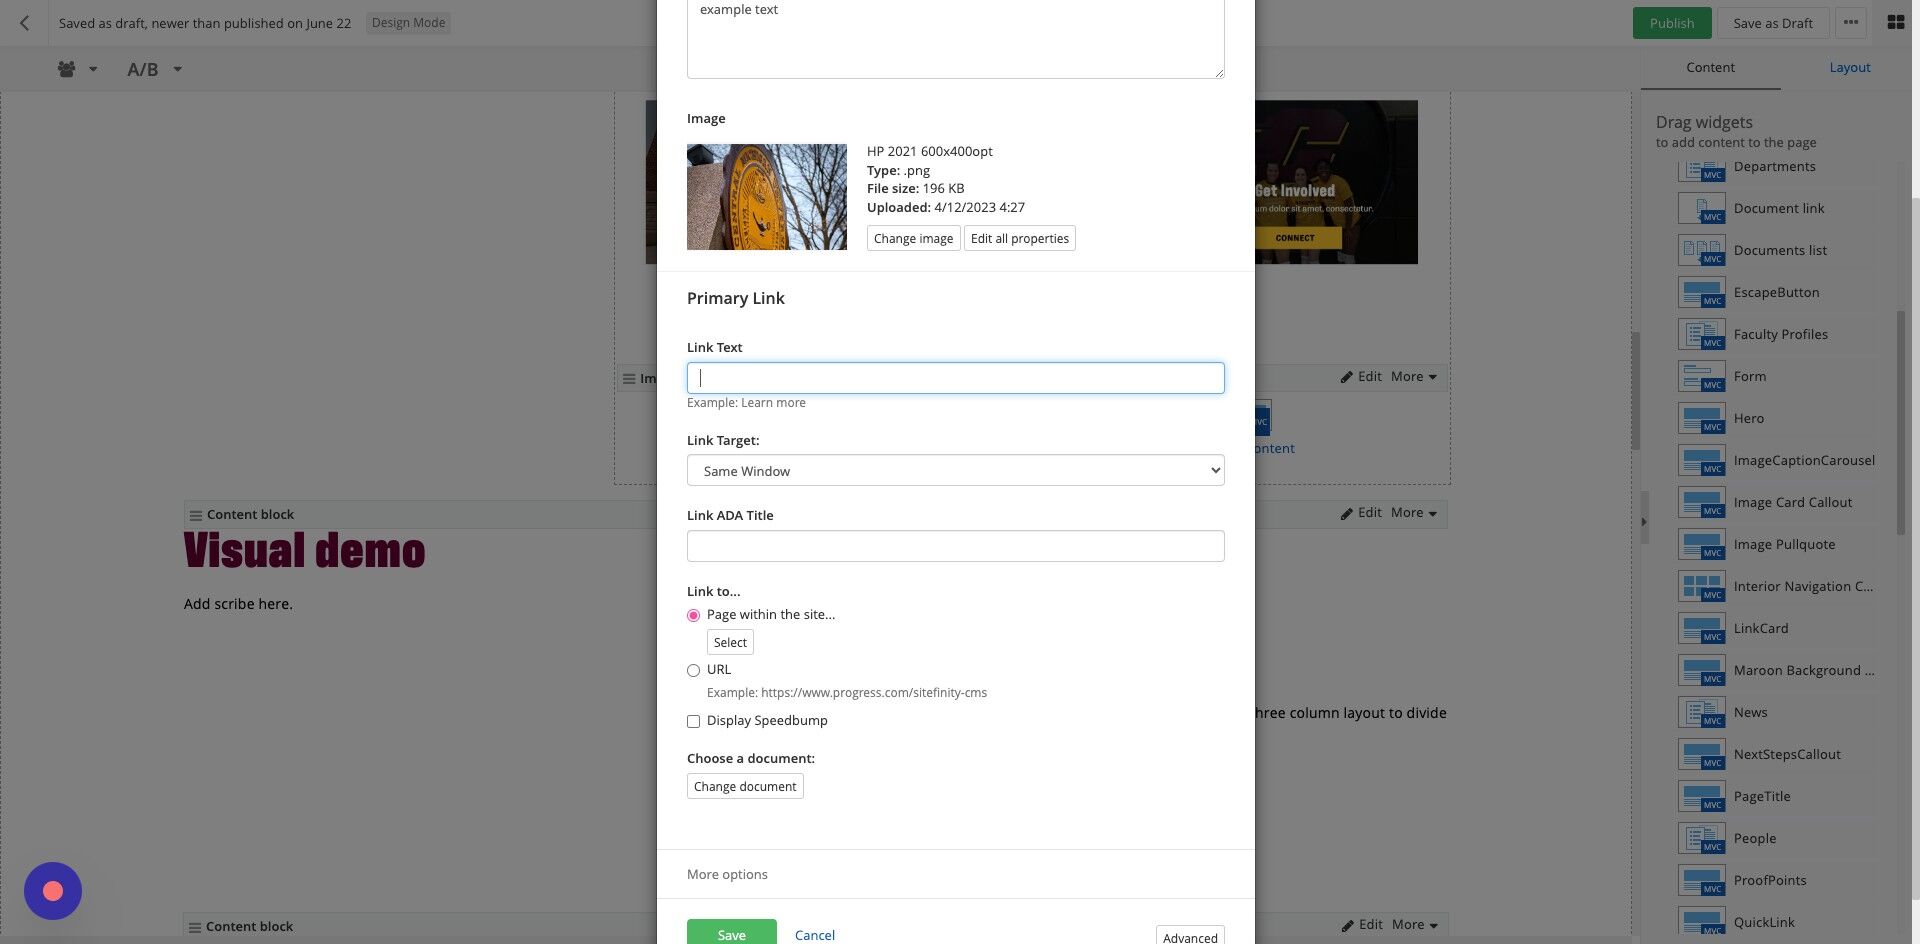This screenshot has height=944, width=1920.
Task: Edit the Visual demo content block
Action: 1361,513
